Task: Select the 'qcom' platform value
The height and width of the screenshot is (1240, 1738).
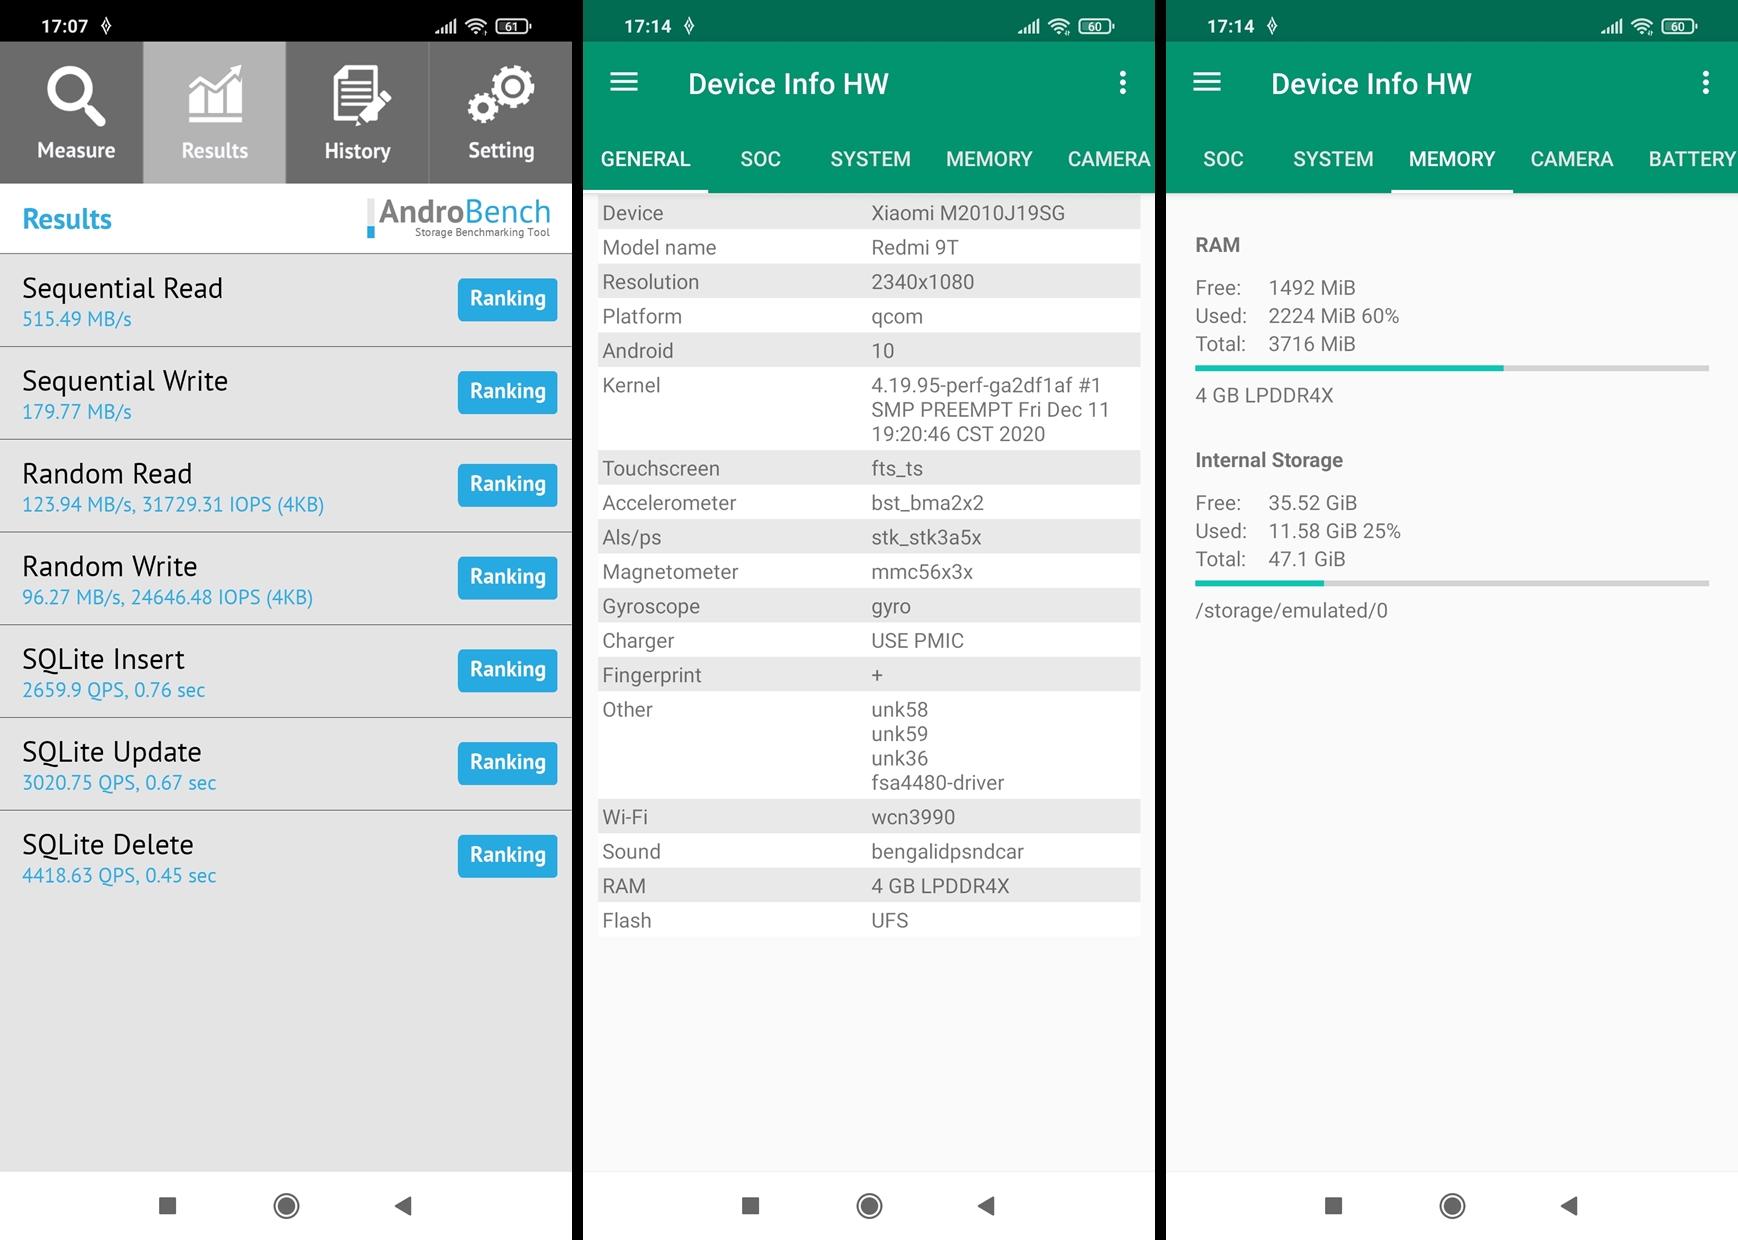Action: tap(897, 316)
